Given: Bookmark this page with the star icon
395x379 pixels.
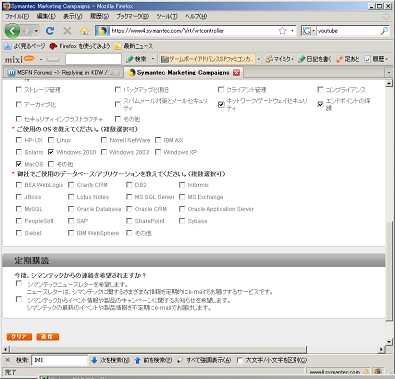Looking at the screenshot, I should click(x=282, y=31).
